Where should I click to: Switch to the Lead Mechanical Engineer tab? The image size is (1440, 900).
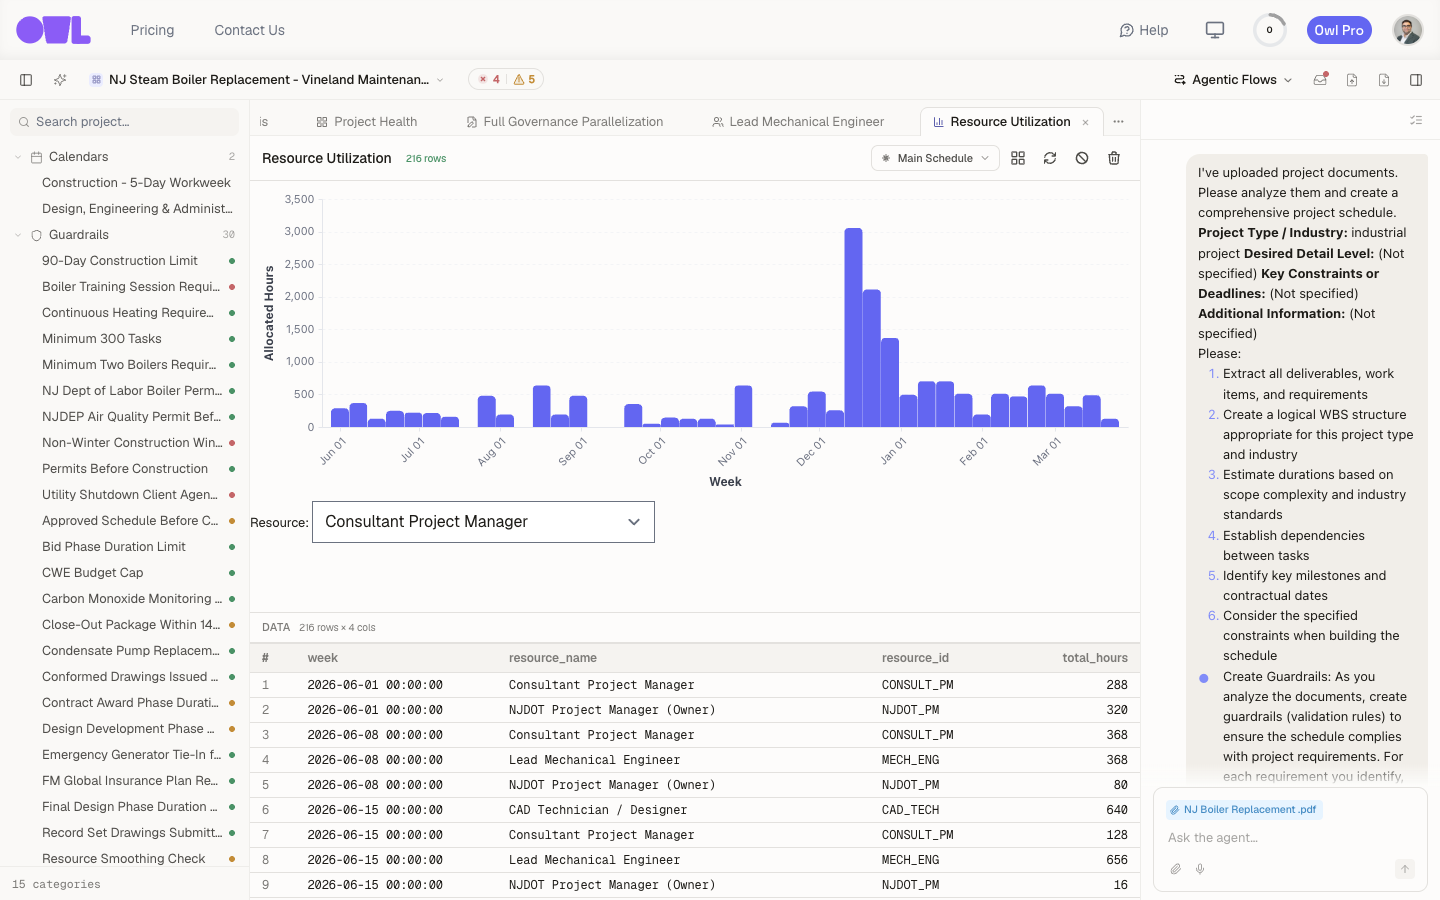[798, 122]
